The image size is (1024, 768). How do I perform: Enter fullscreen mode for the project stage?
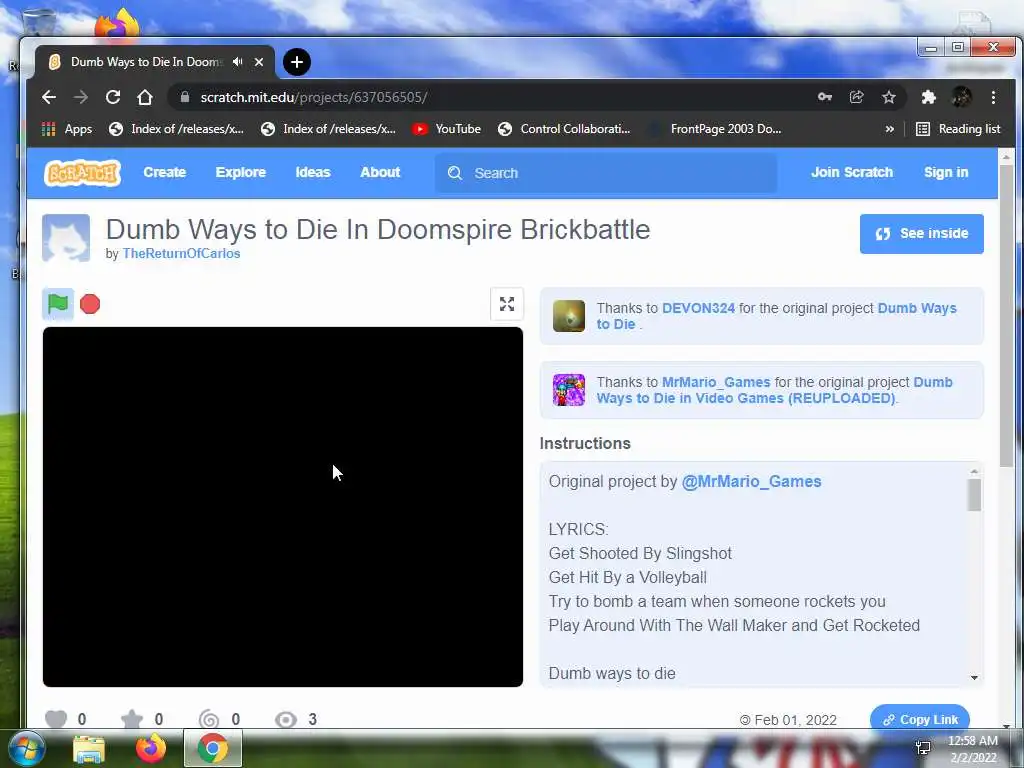[507, 304]
